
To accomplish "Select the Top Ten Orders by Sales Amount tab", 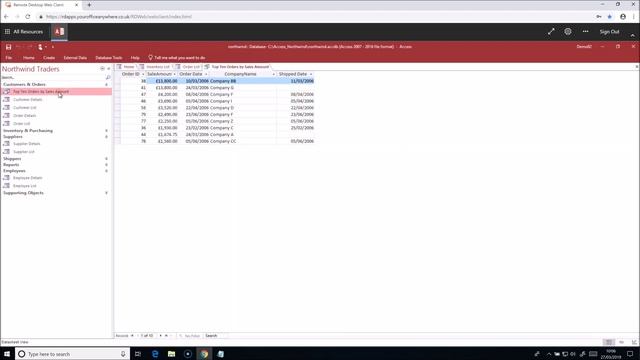I will (x=237, y=67).
